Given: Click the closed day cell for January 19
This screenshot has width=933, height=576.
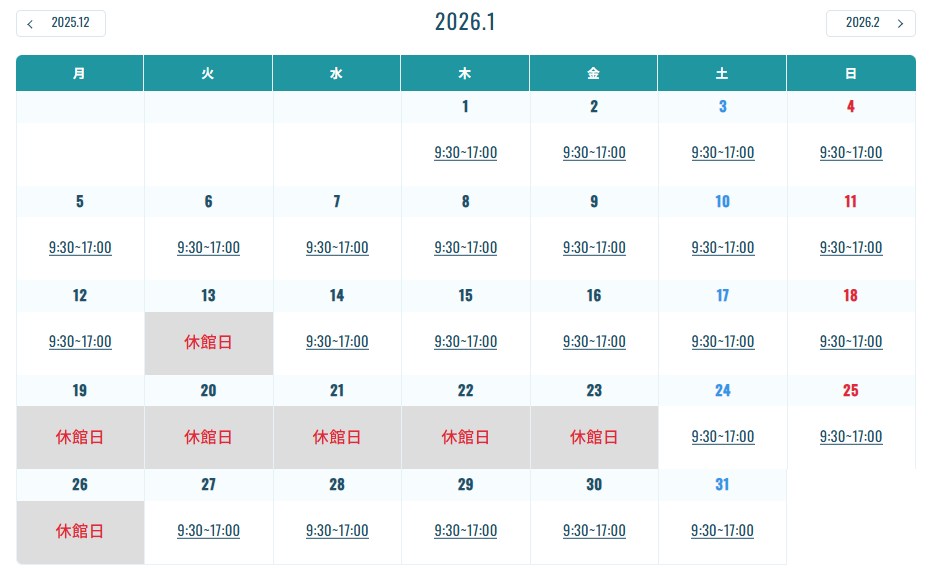Looking at the screenshot, I should pos(80,437).
